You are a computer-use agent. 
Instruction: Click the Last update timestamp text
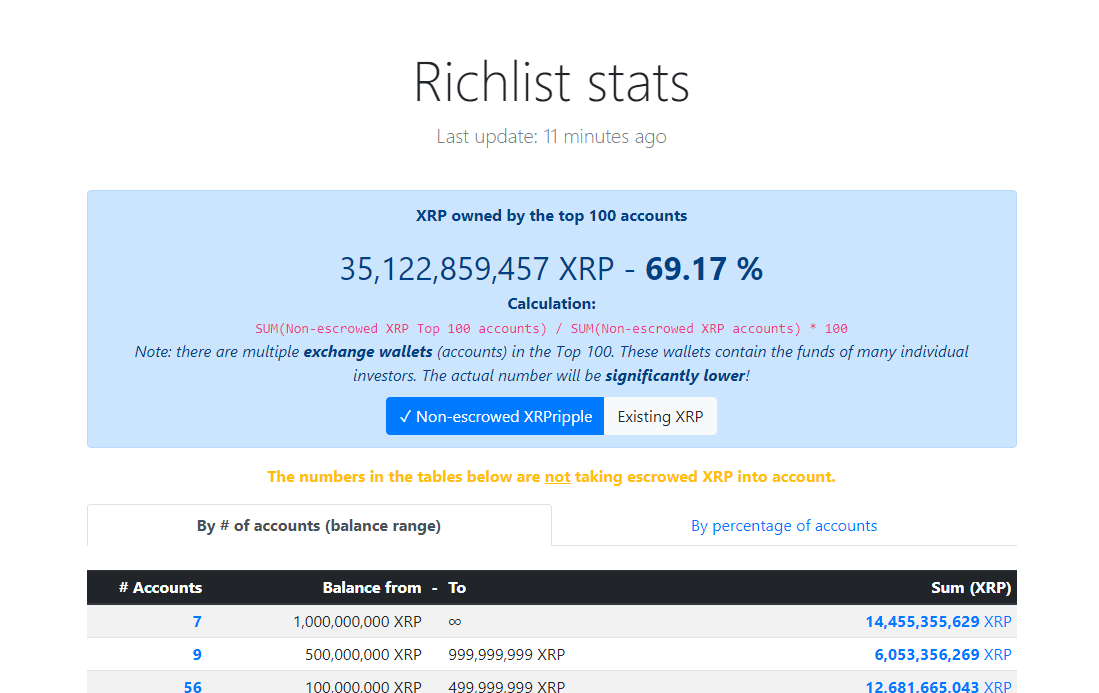pos(551,137)
